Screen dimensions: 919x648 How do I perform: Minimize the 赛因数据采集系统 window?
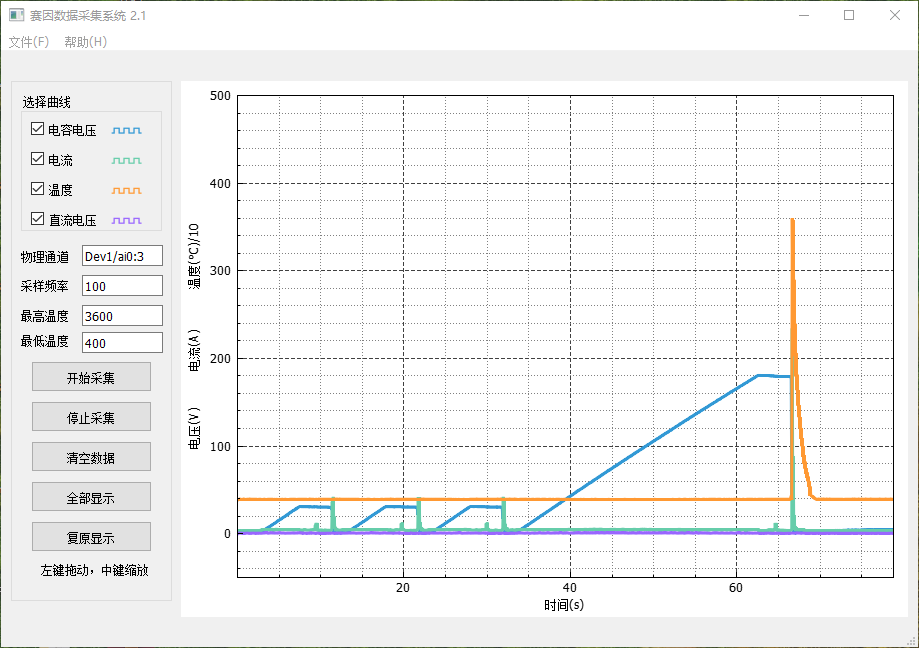(804, 15)
